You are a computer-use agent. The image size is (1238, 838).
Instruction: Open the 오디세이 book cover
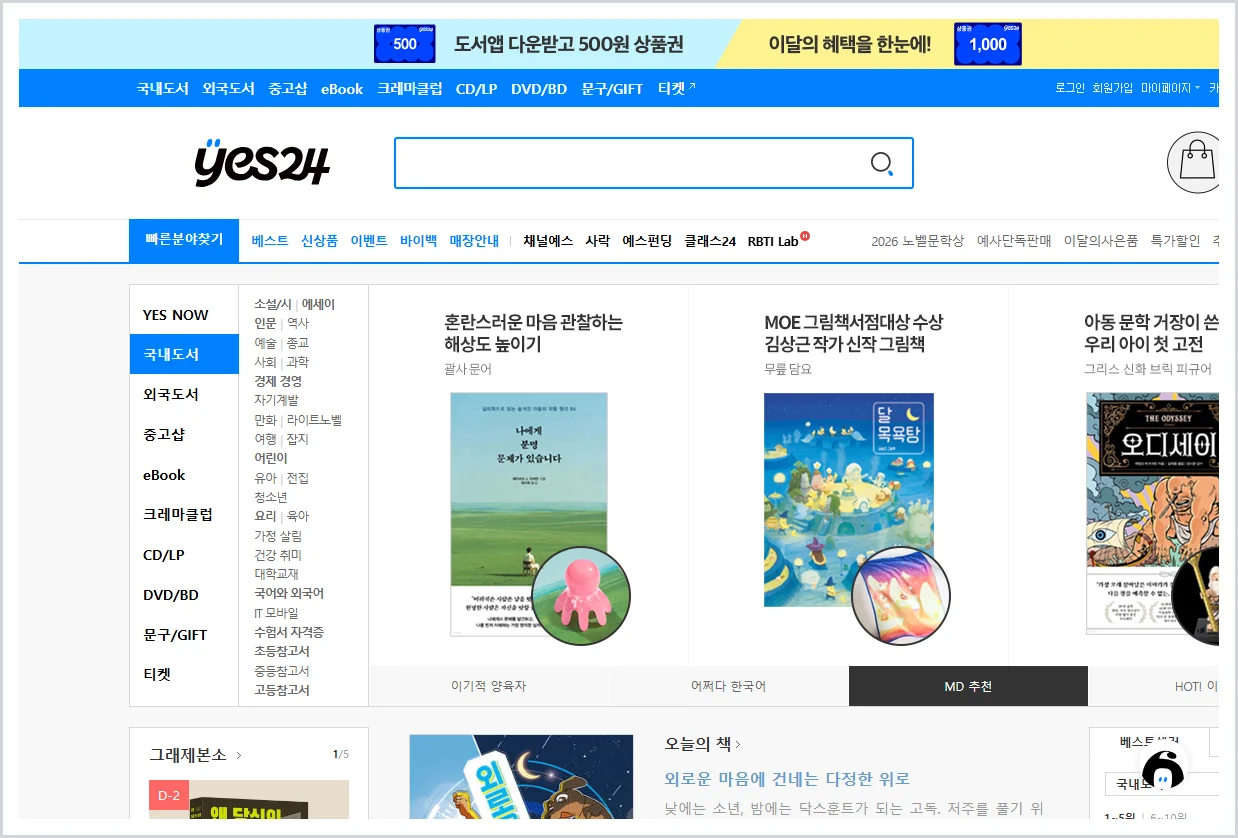click(x=1152, y=513)
